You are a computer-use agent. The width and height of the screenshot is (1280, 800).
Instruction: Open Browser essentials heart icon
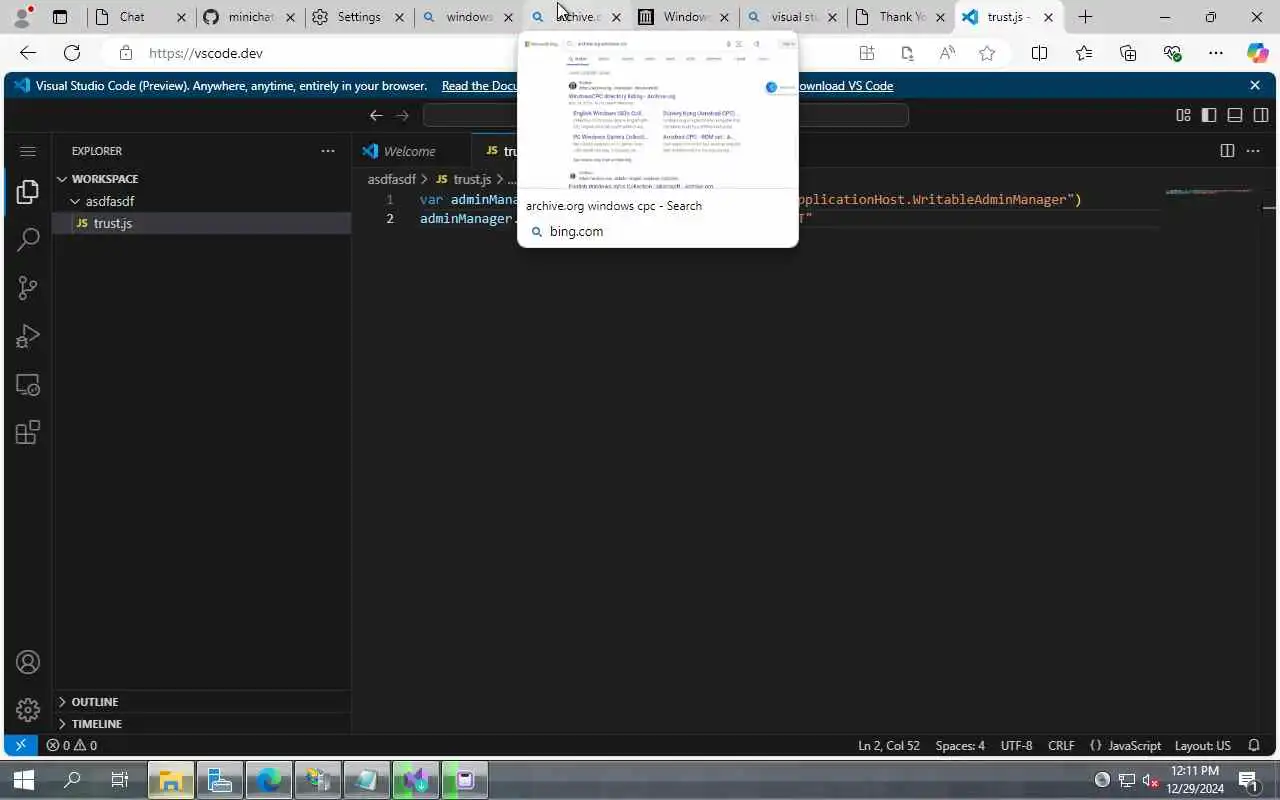[1172, 53]
